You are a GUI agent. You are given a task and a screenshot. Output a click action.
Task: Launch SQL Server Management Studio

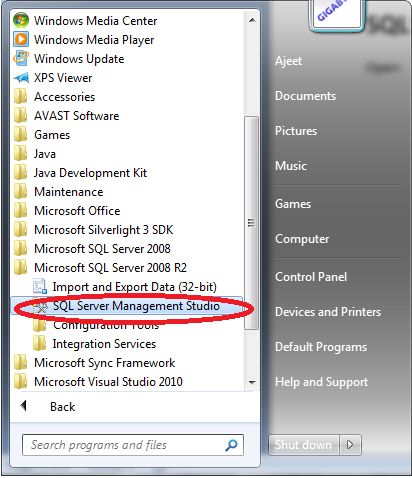coord(128,306)
